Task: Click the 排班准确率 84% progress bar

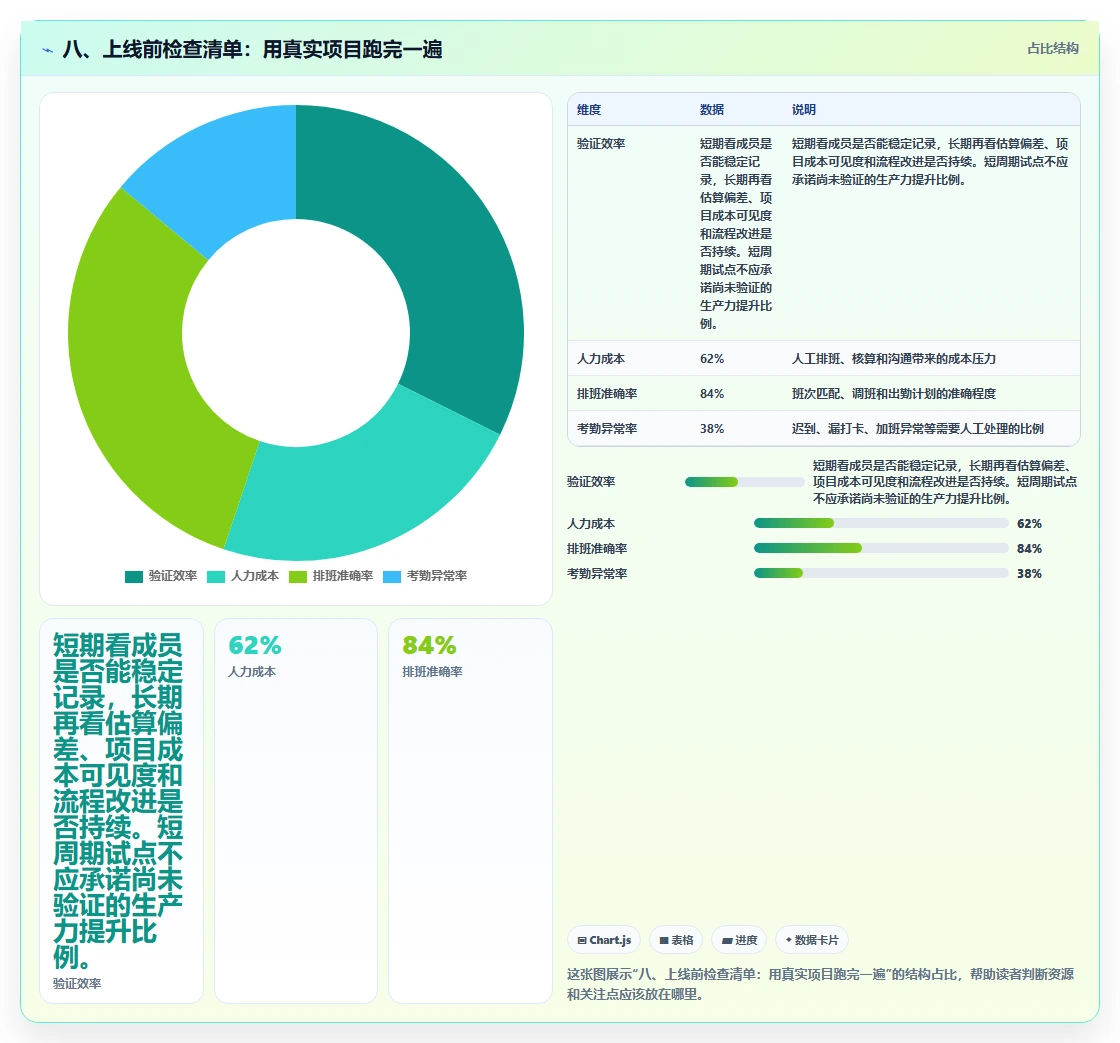Action: 881,549
